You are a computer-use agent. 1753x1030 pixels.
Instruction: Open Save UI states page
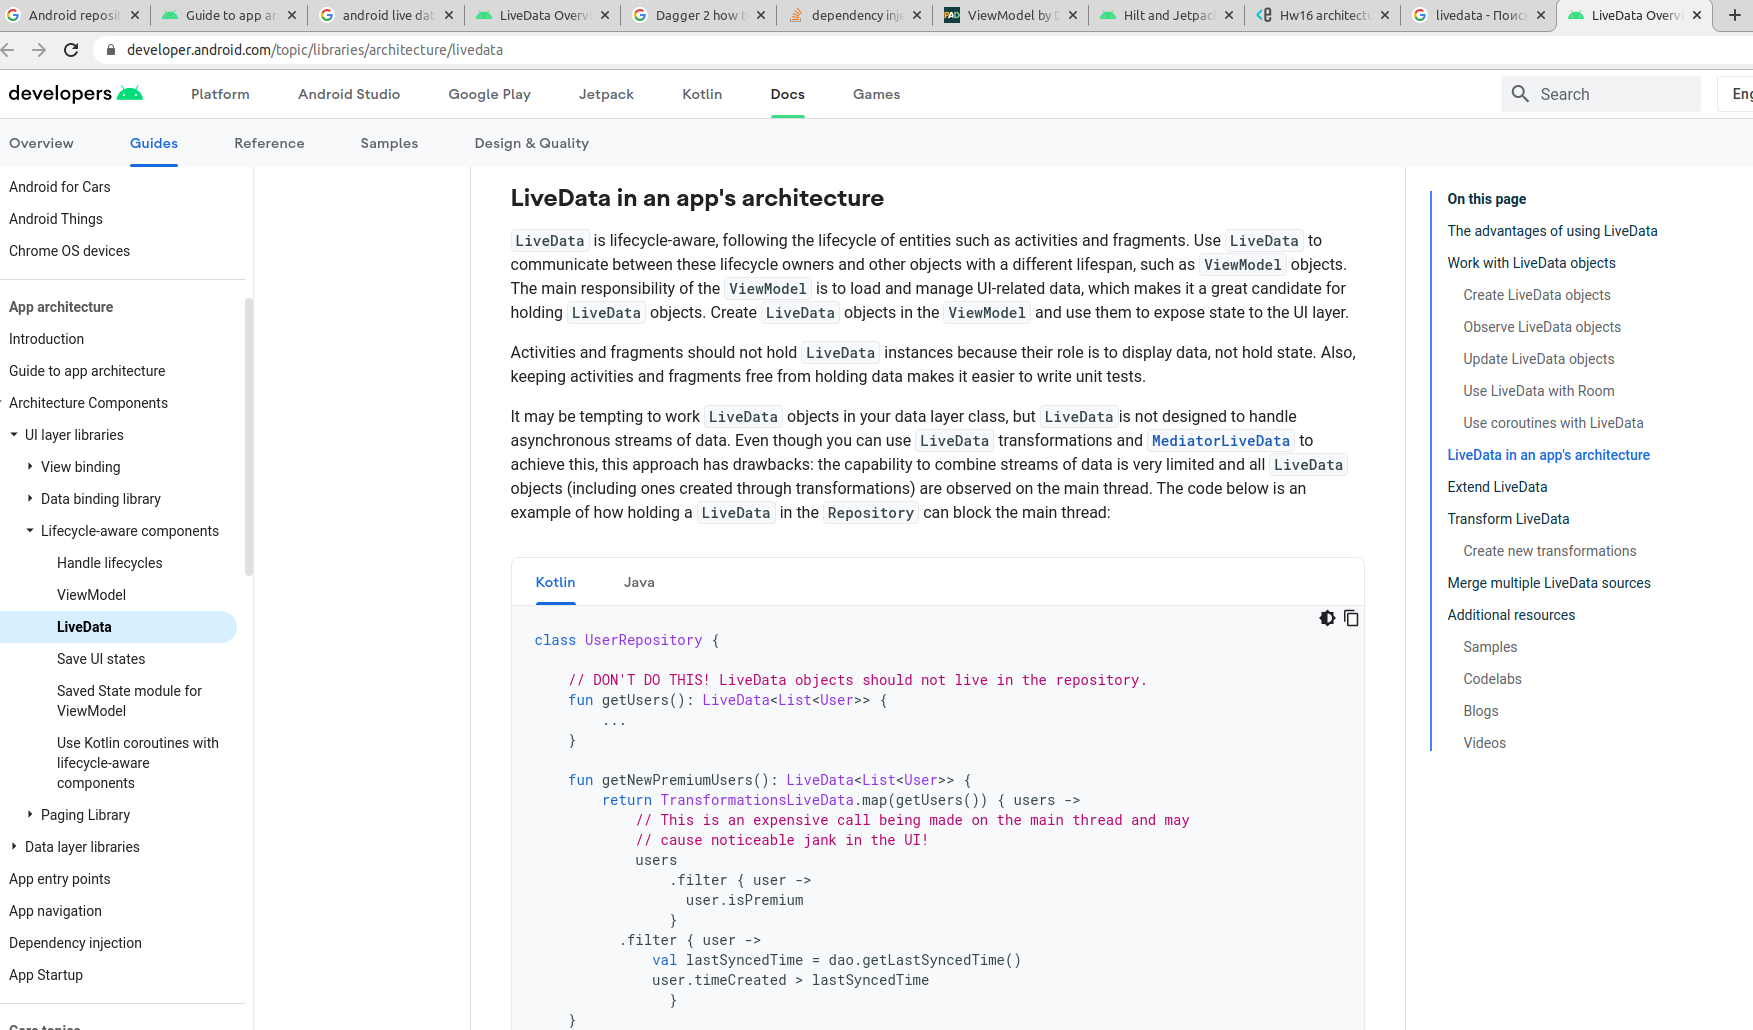tap(101, 659)
